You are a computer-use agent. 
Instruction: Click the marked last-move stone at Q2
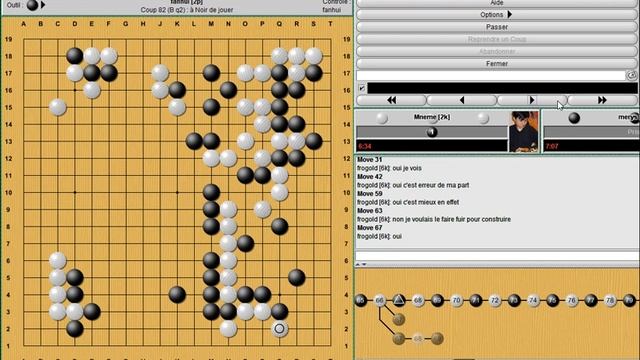click(x=280, y=329)
